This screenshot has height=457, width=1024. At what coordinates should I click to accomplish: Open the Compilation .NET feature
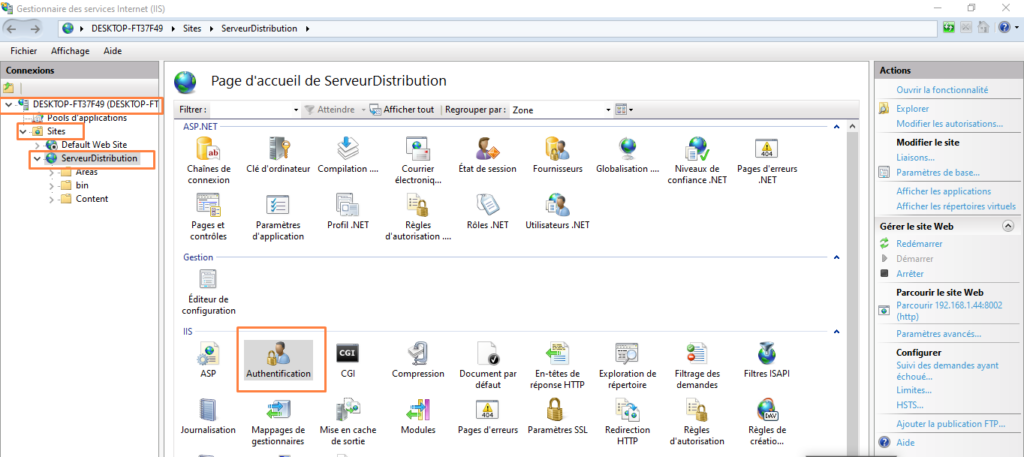pyautogui.click(x=348, y=157)
